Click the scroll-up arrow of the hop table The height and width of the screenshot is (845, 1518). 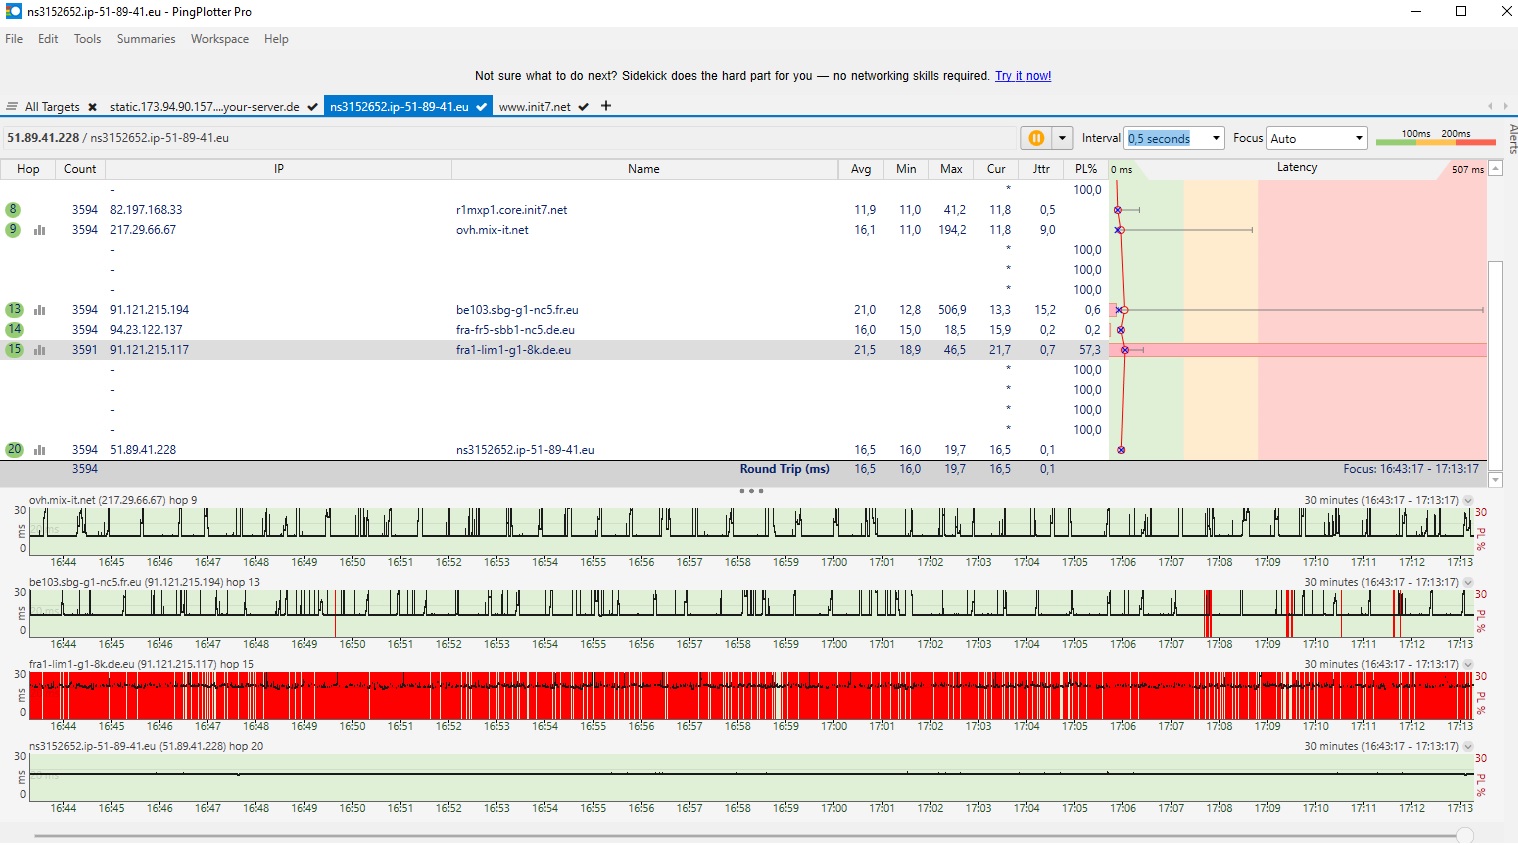tap(1496, 168)
